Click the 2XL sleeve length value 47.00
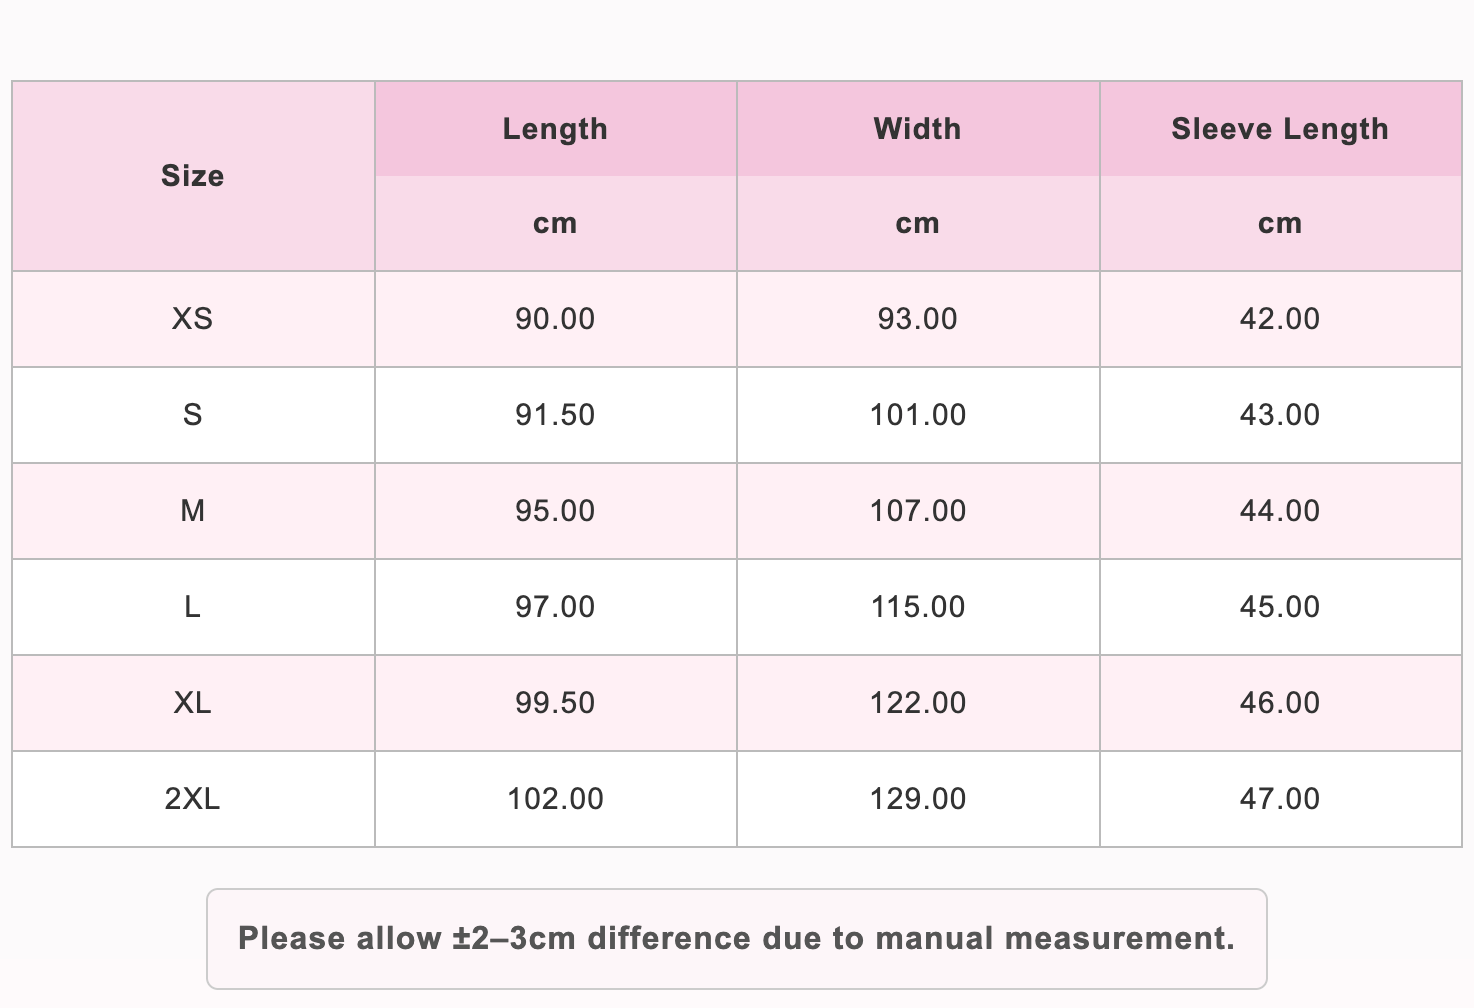Viewport: 1474px width, 1008px height. (x=1280, y=799)
